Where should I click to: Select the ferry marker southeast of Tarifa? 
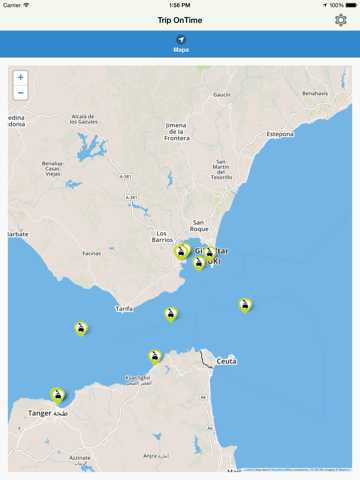pyautogui.click(x=171, y=314)
